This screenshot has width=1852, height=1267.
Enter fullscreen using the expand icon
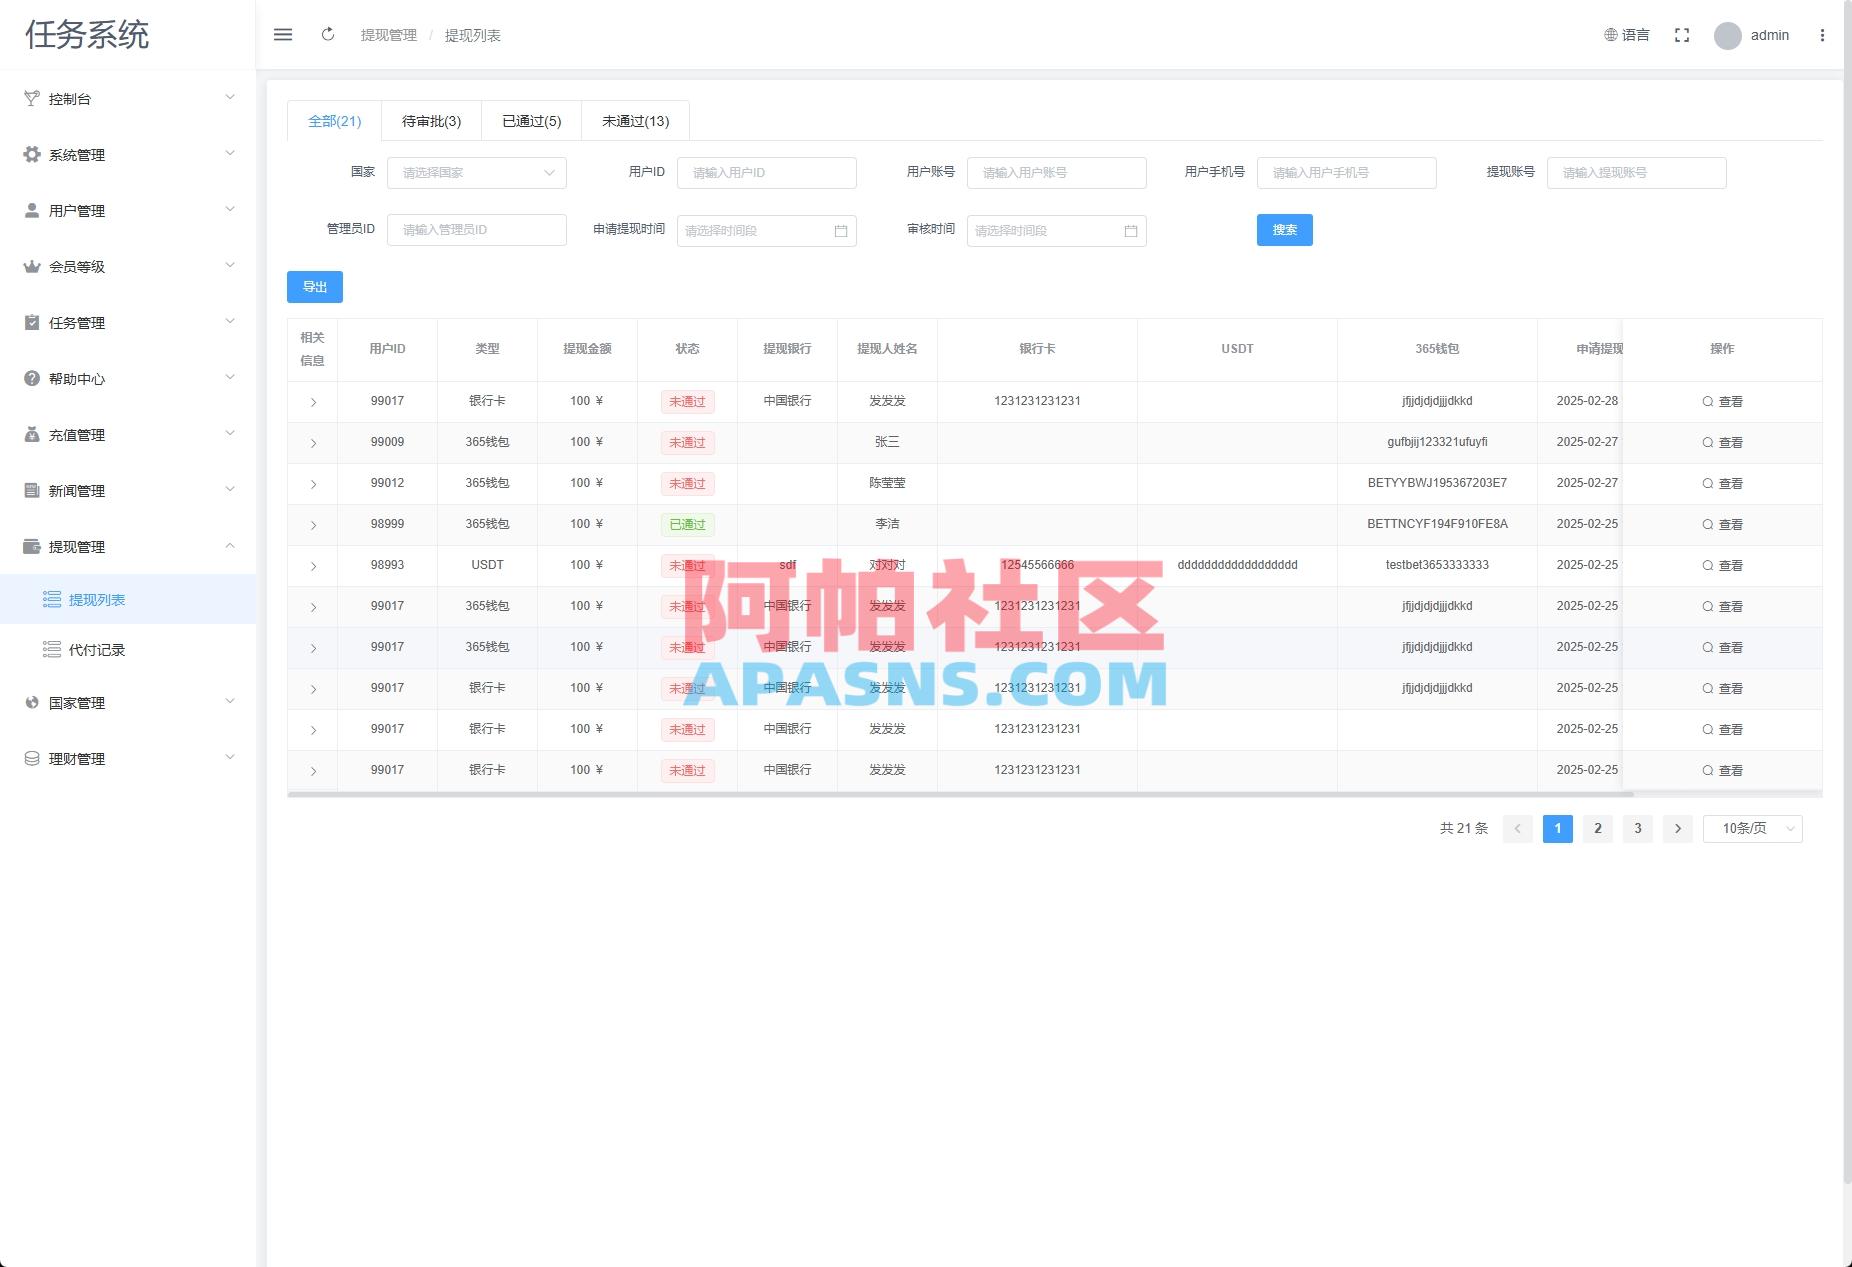1682,34
